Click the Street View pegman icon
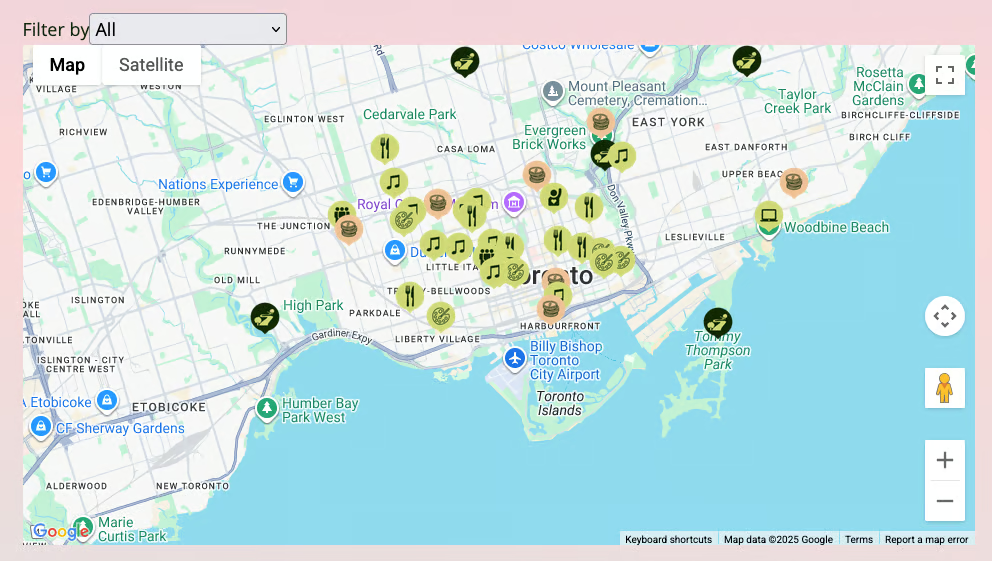The width and height of the screenshot is (992, 561). pyautogui.click(x=944, y=388)
